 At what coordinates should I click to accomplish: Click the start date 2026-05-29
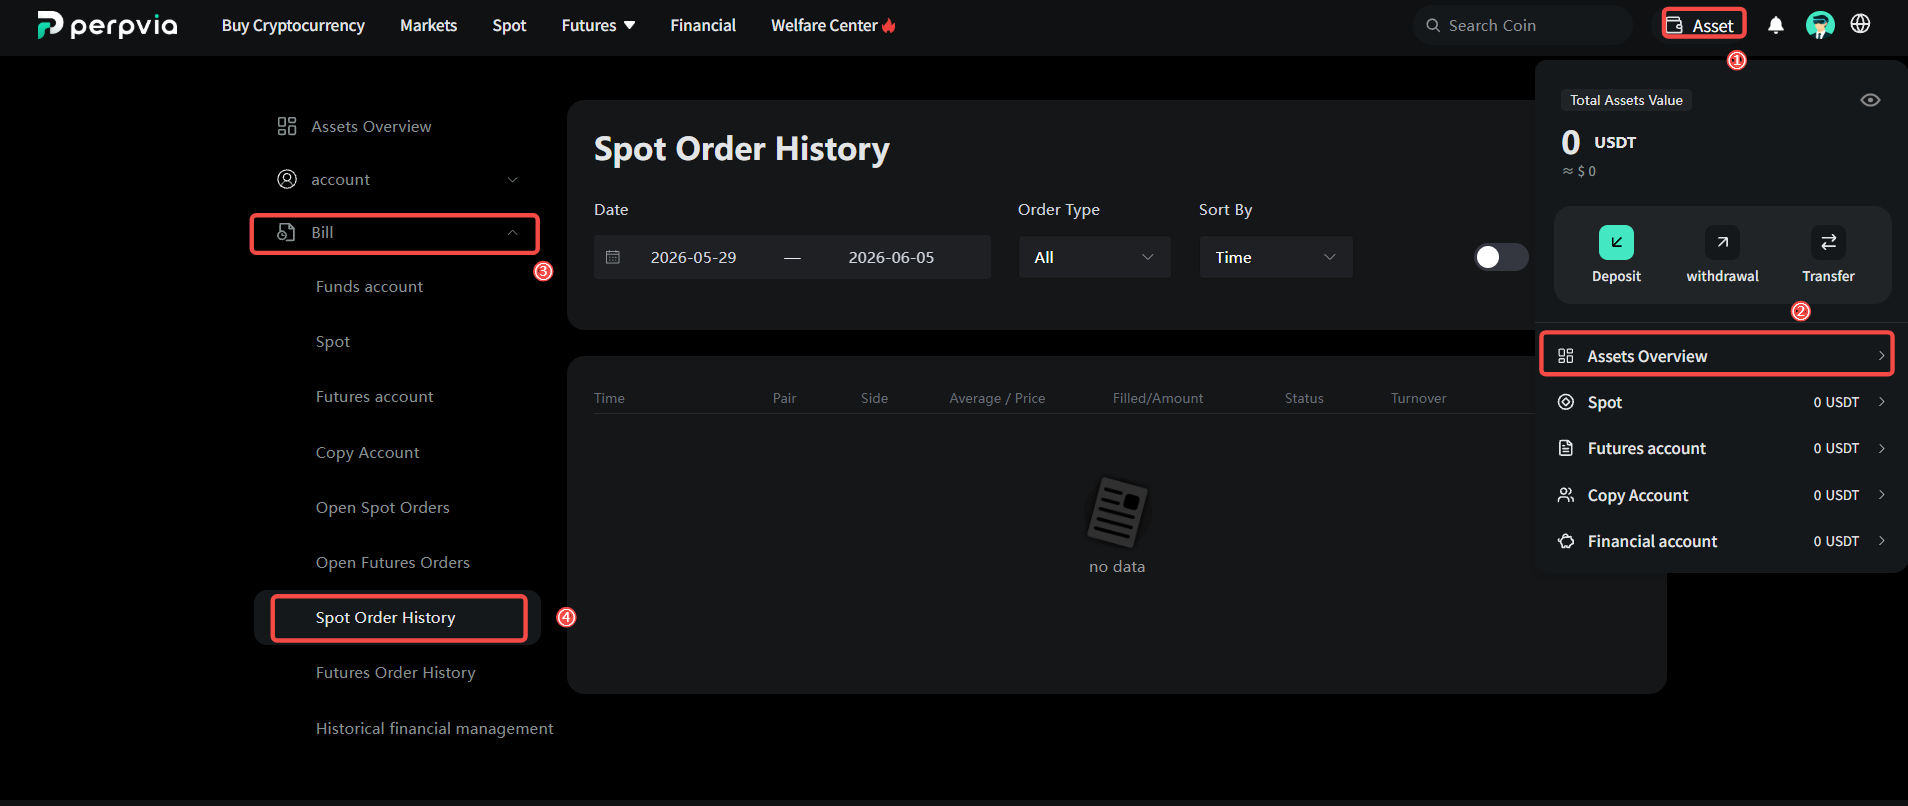tap(693, 257)
